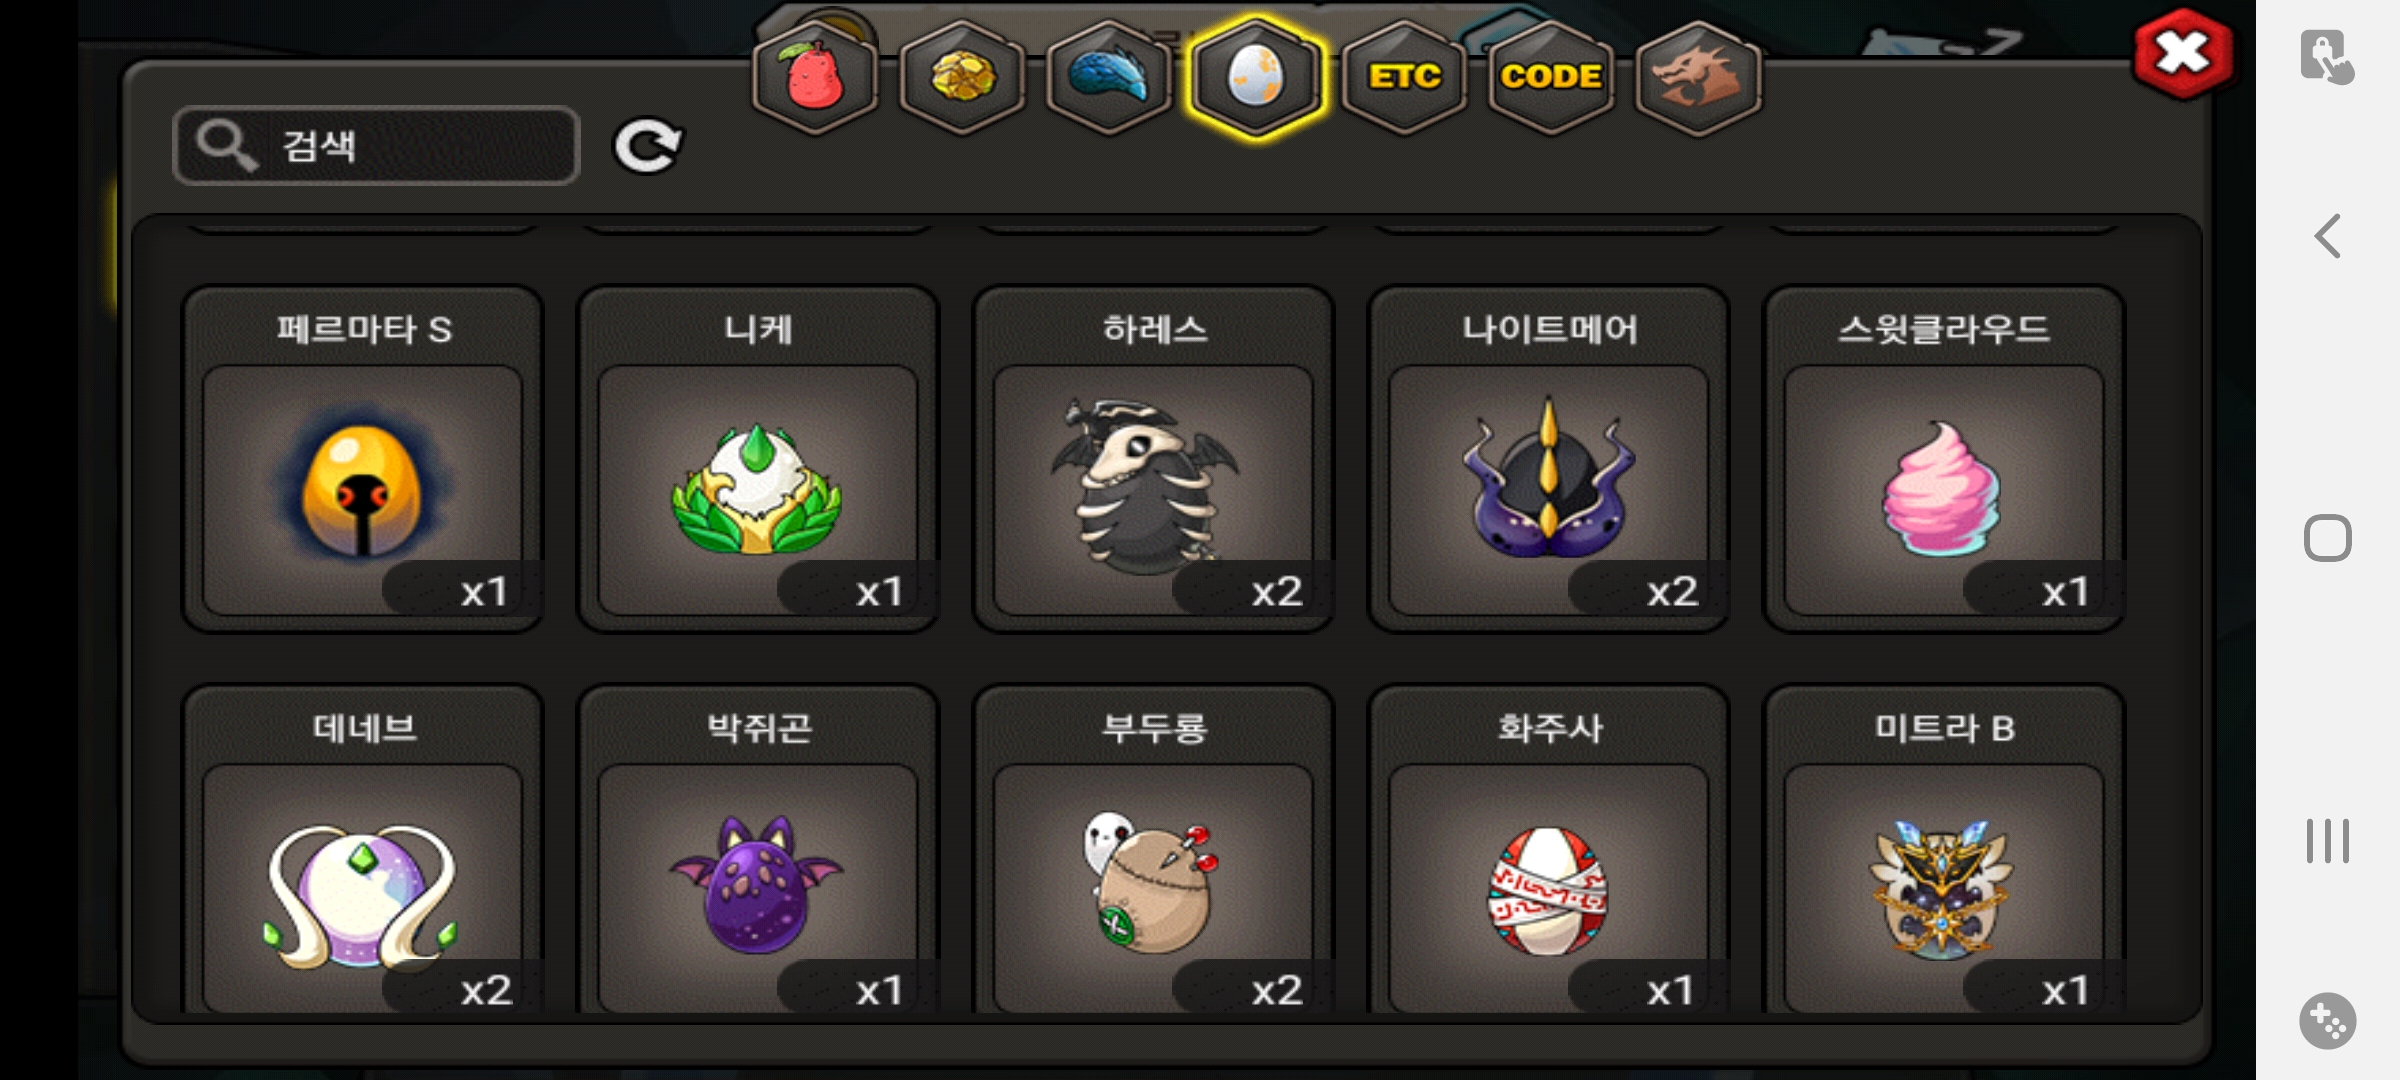2400x1080 pixels.
Task: Open the brown dragon head tab
Action: point(1698,77)
